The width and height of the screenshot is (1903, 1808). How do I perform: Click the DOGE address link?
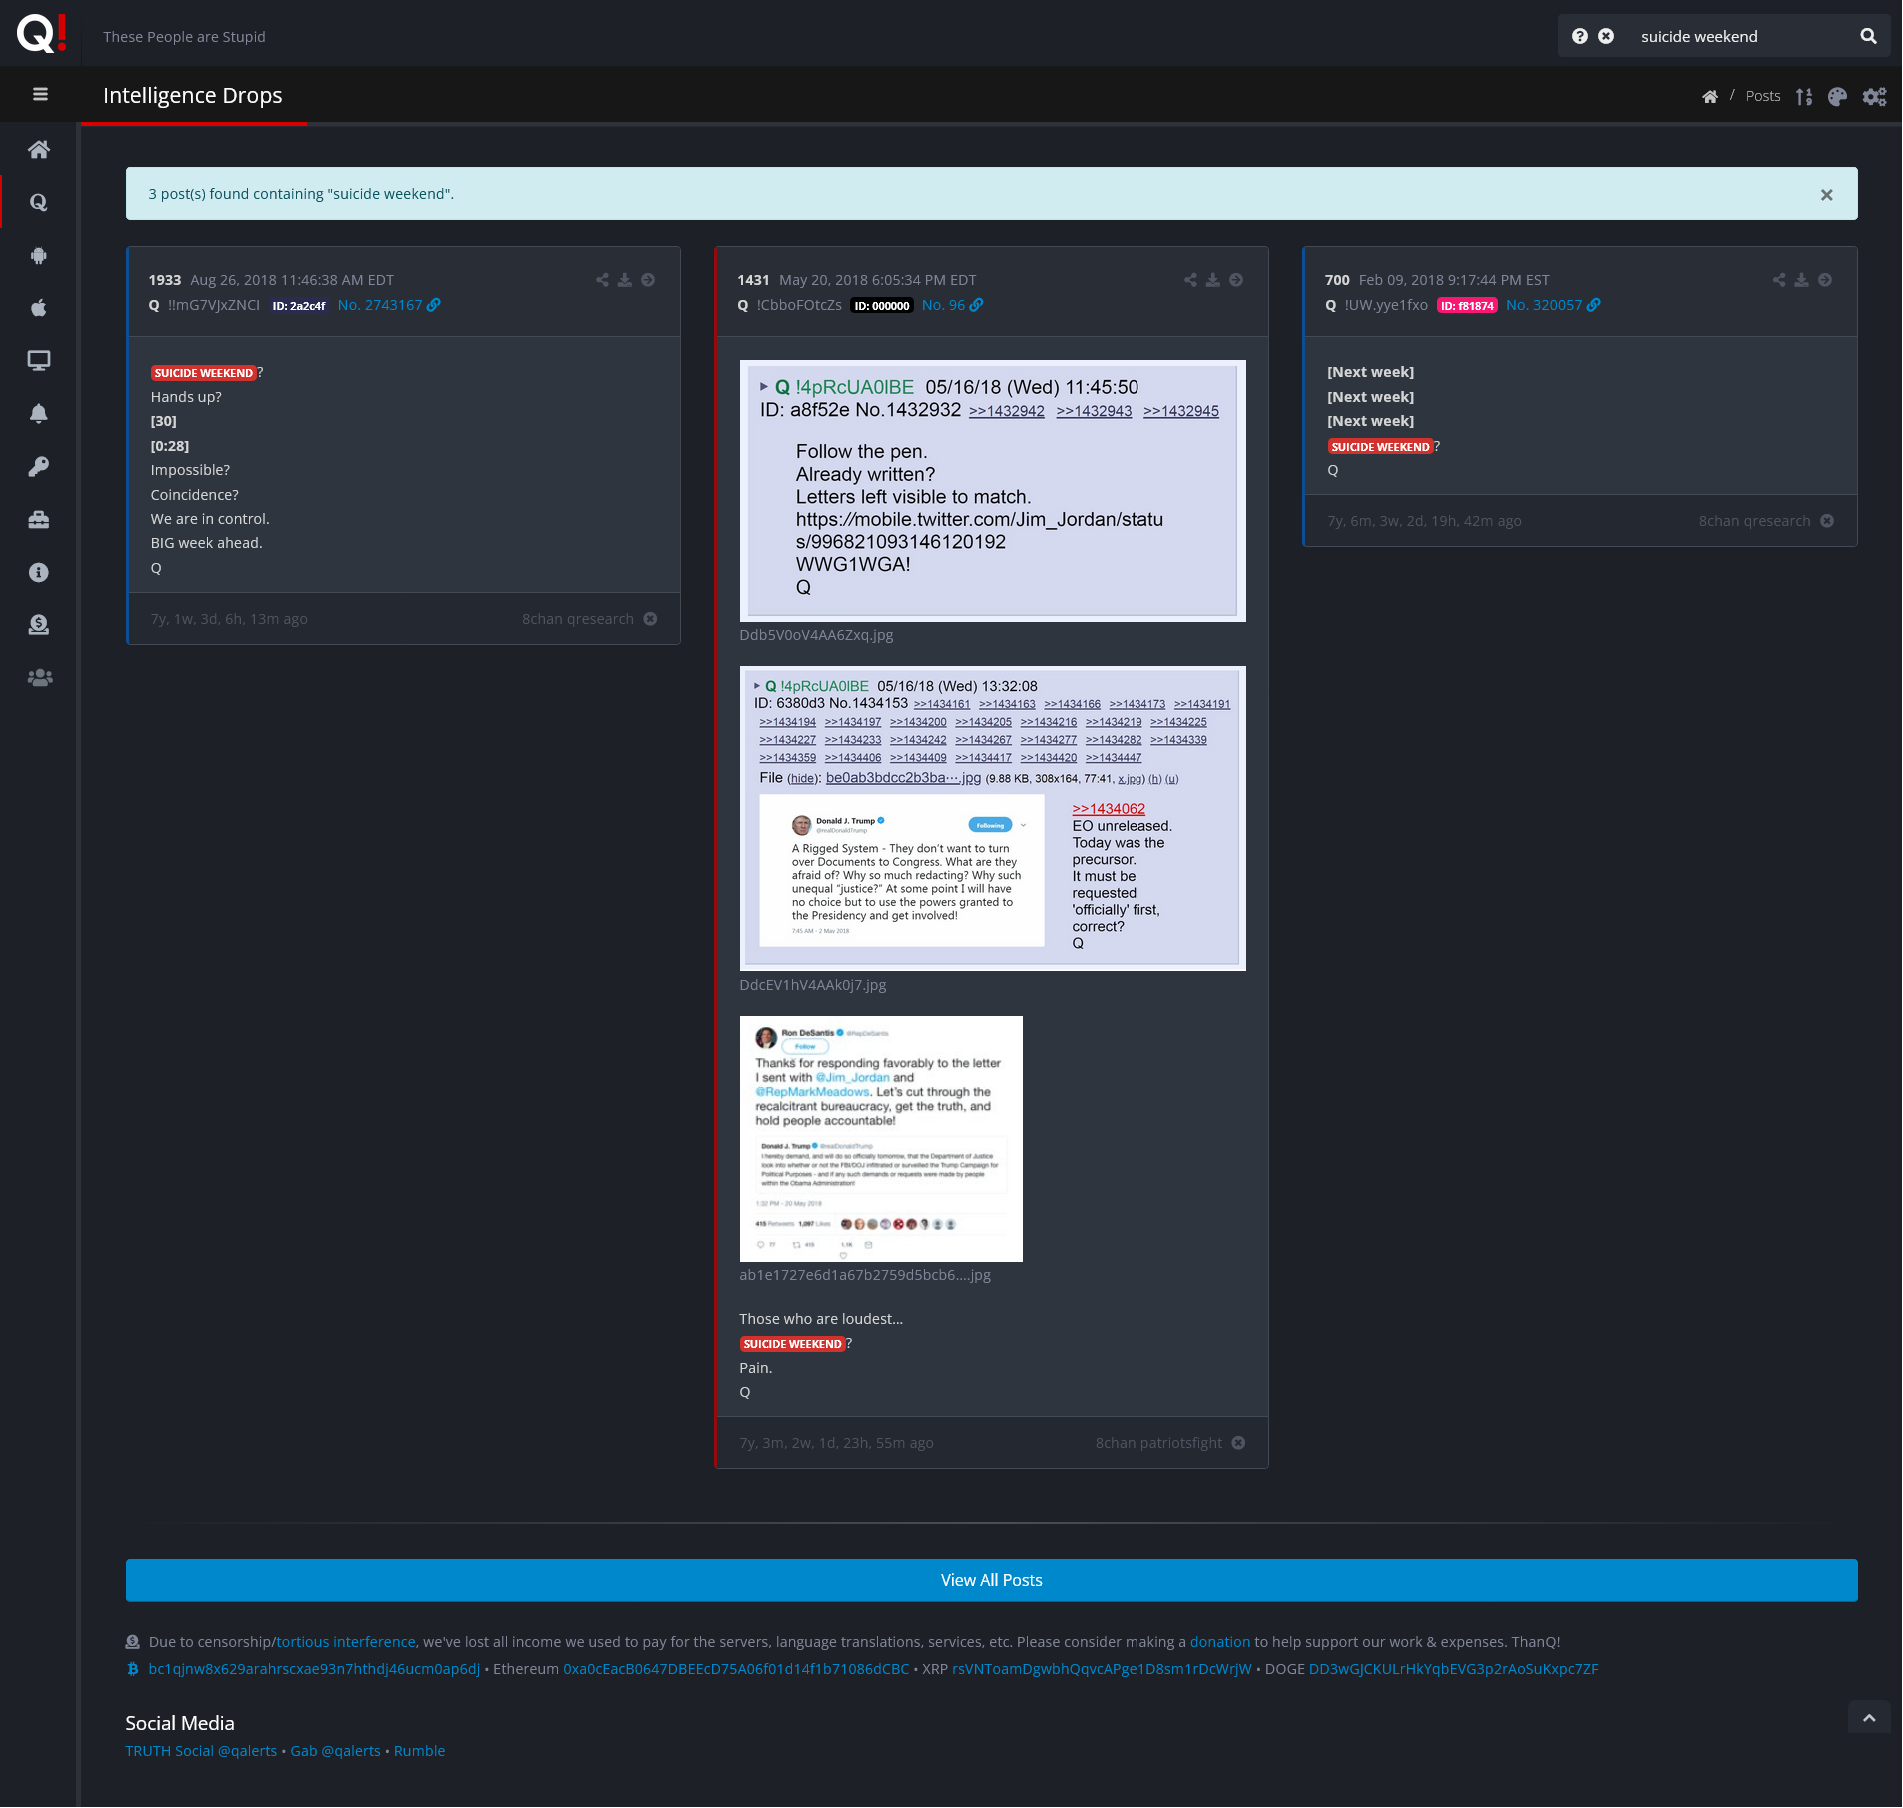click(x=1453, y=1669)
